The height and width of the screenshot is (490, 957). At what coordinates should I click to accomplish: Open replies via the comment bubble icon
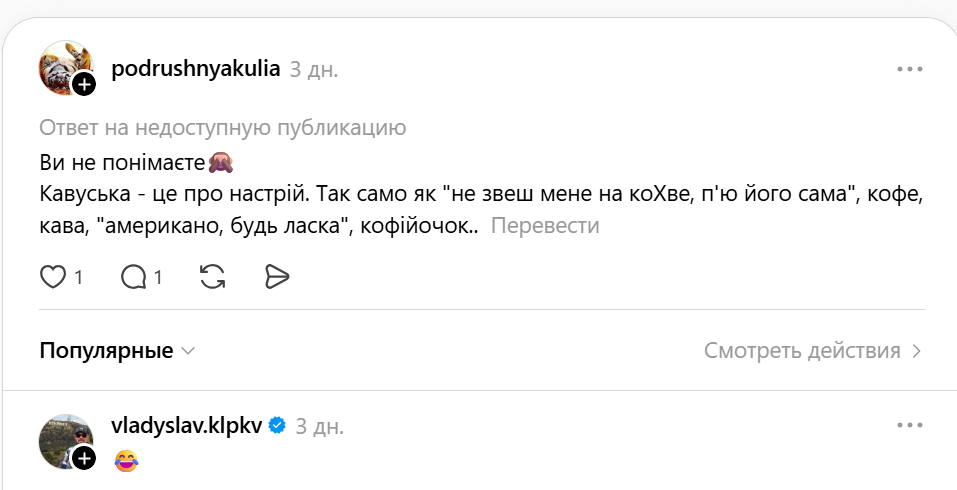pos(133,277)
